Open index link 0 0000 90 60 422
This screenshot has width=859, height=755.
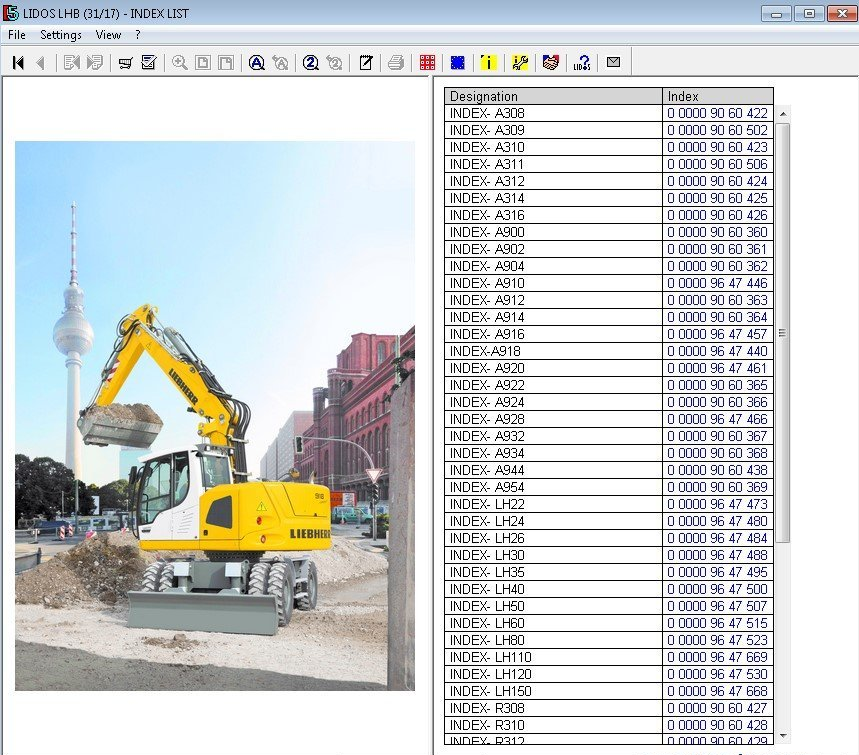(717, 114)
